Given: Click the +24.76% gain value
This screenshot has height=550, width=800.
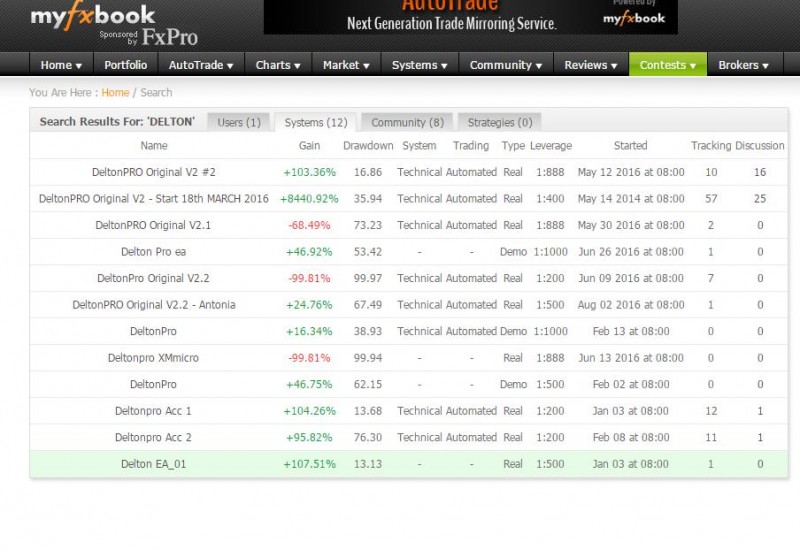Looking at the screenshot, I should point(309,305).
